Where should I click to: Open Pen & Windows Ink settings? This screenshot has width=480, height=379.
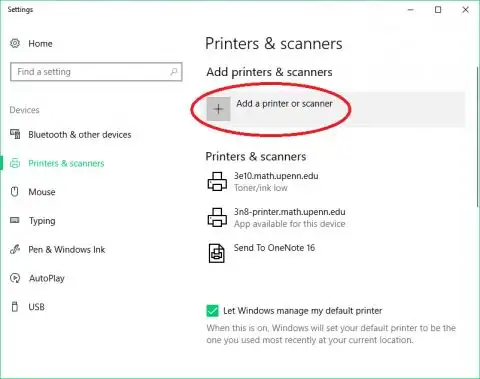point(67,249)
